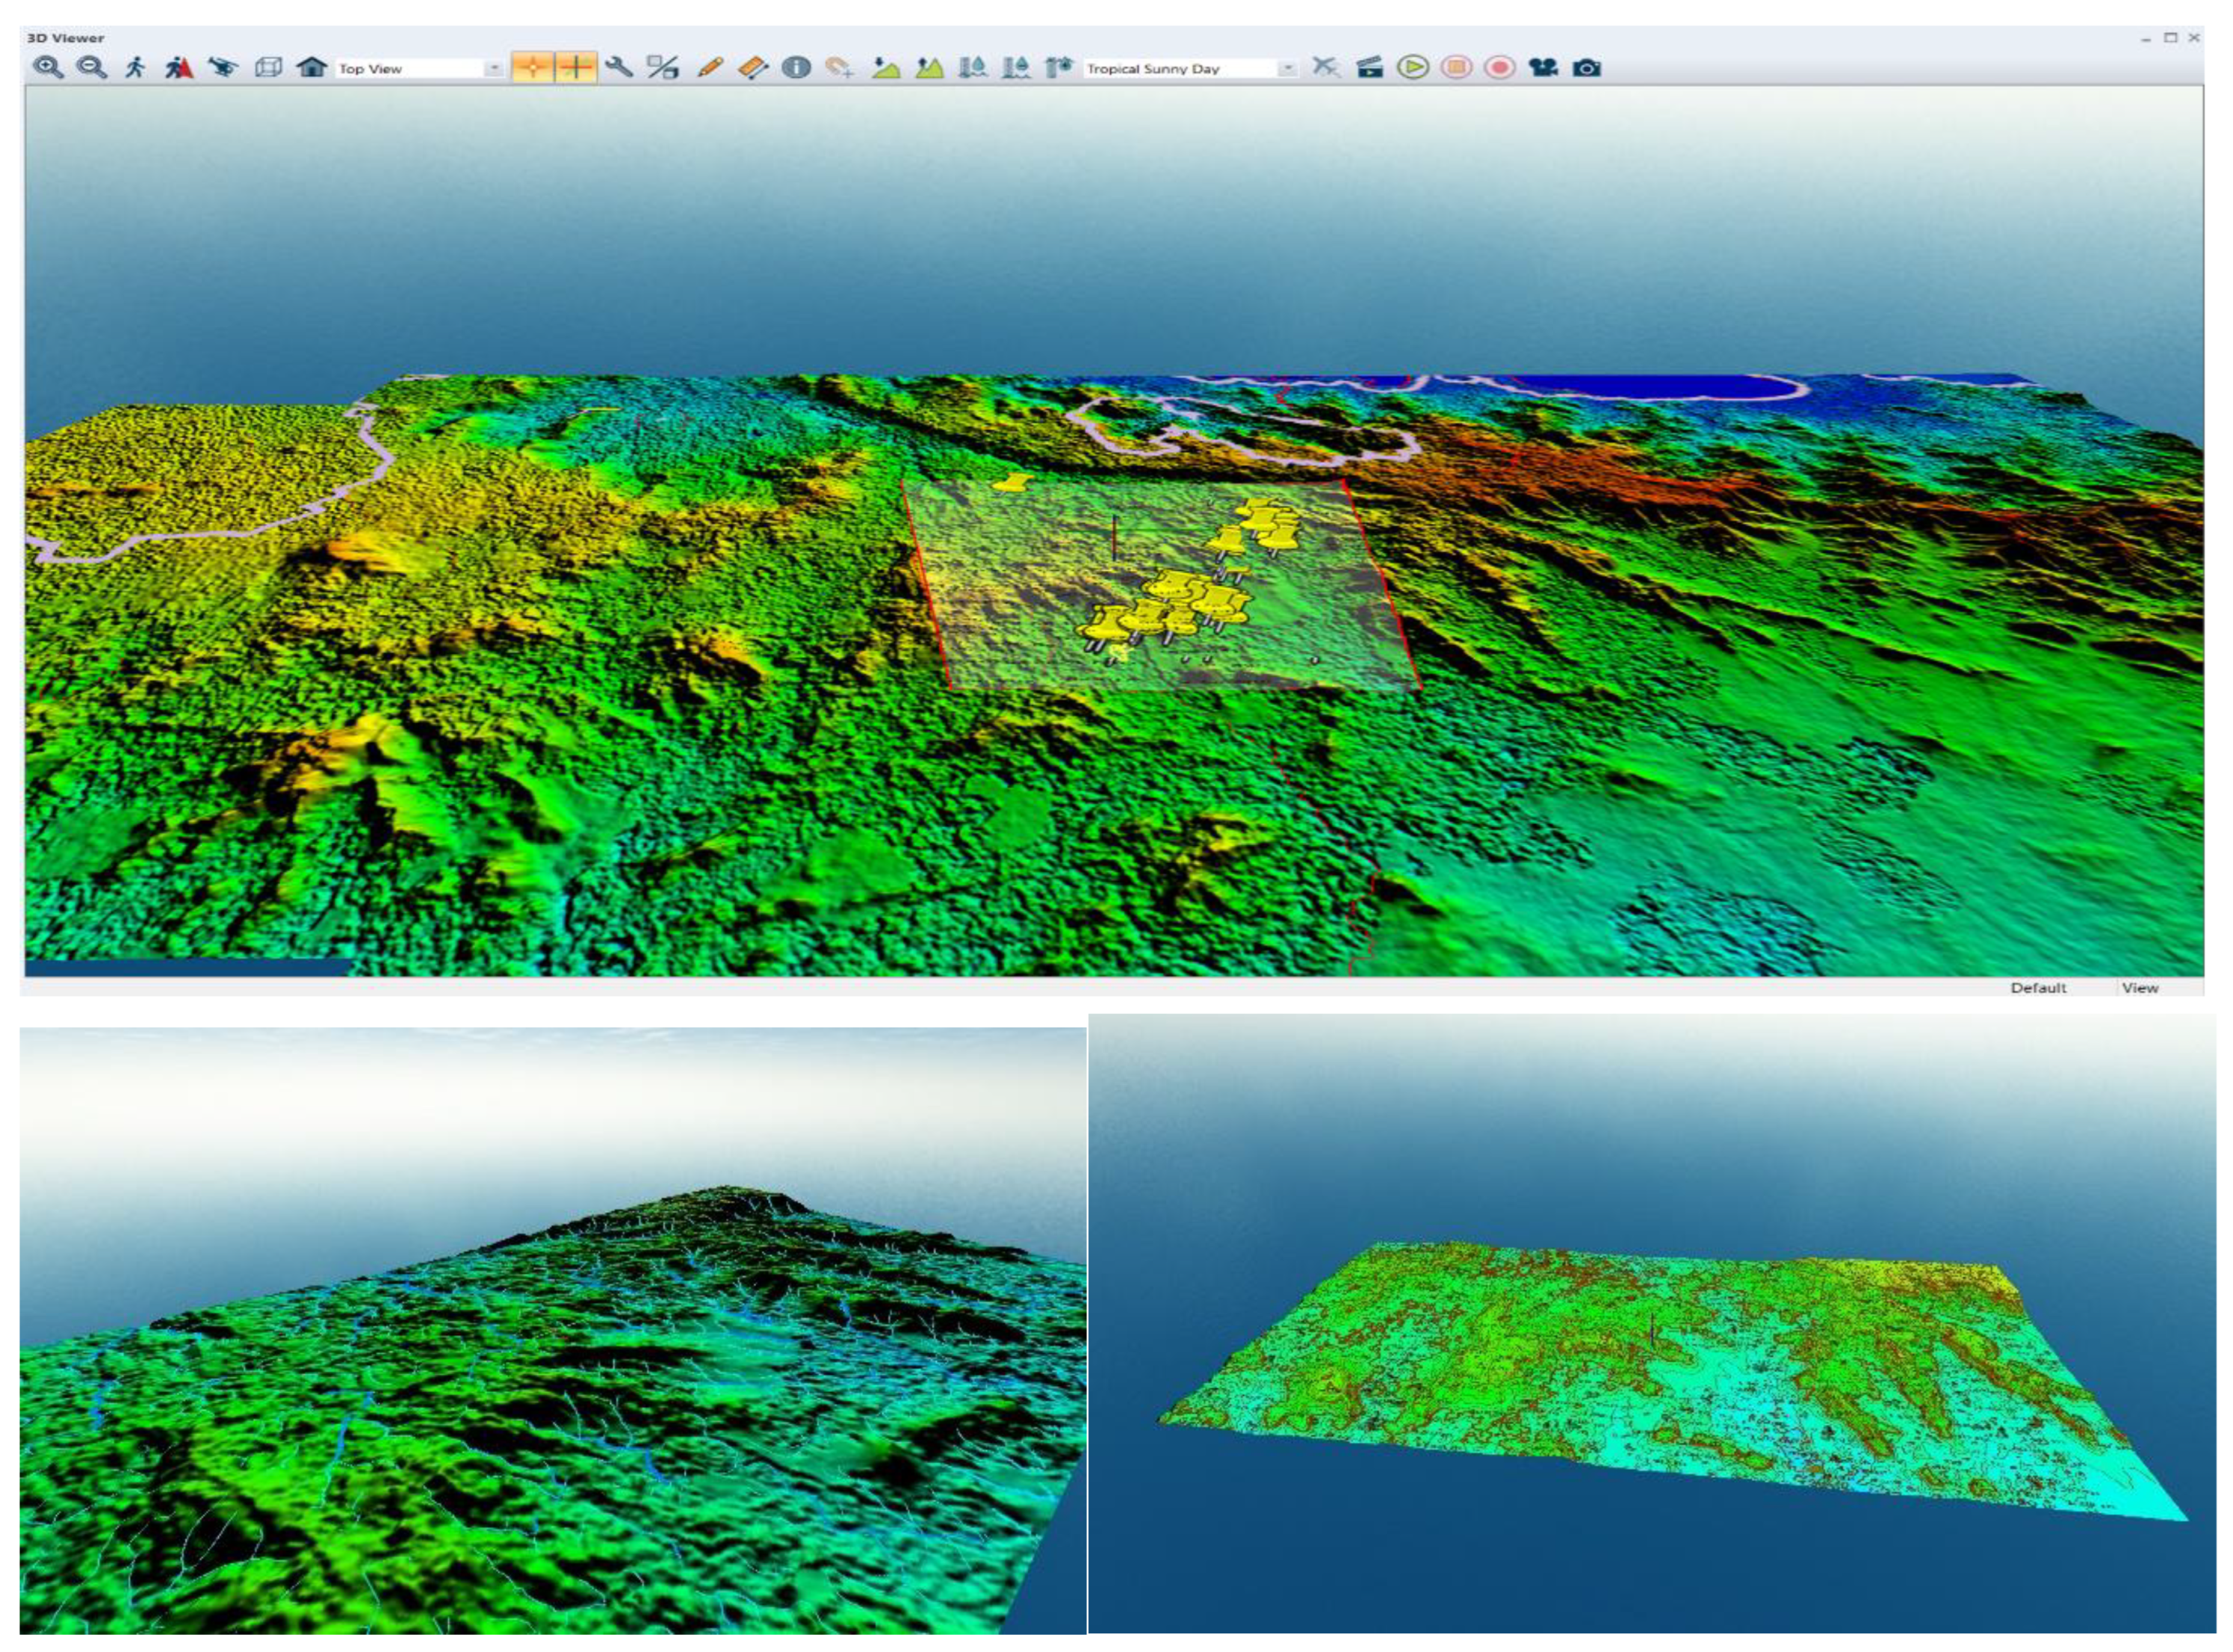Click the zoom in magnifier icon
The width and height of the screenshot is (2233, 1652).
coord(47,67)
